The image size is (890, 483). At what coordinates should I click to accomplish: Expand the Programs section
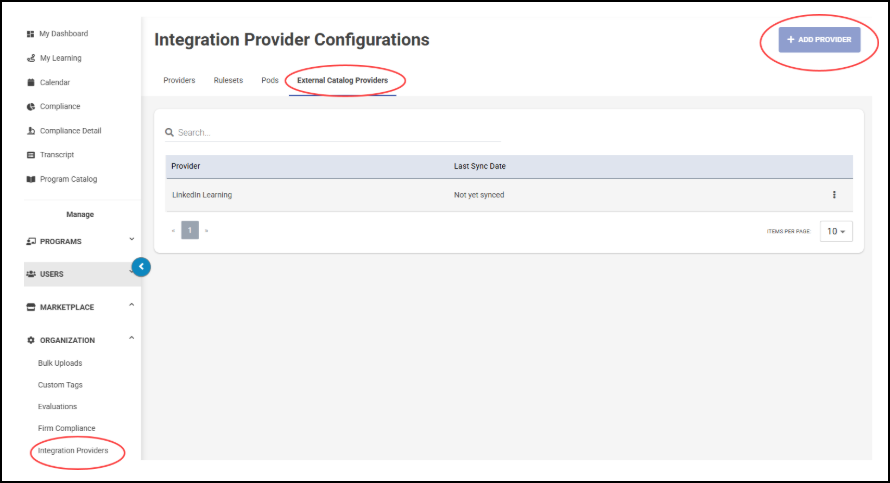pos(131,240)
